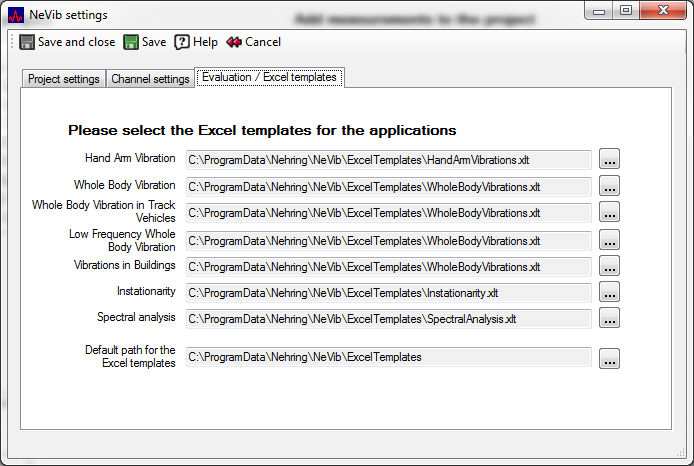Browse for Instationarity template file

tap(609, 292)
